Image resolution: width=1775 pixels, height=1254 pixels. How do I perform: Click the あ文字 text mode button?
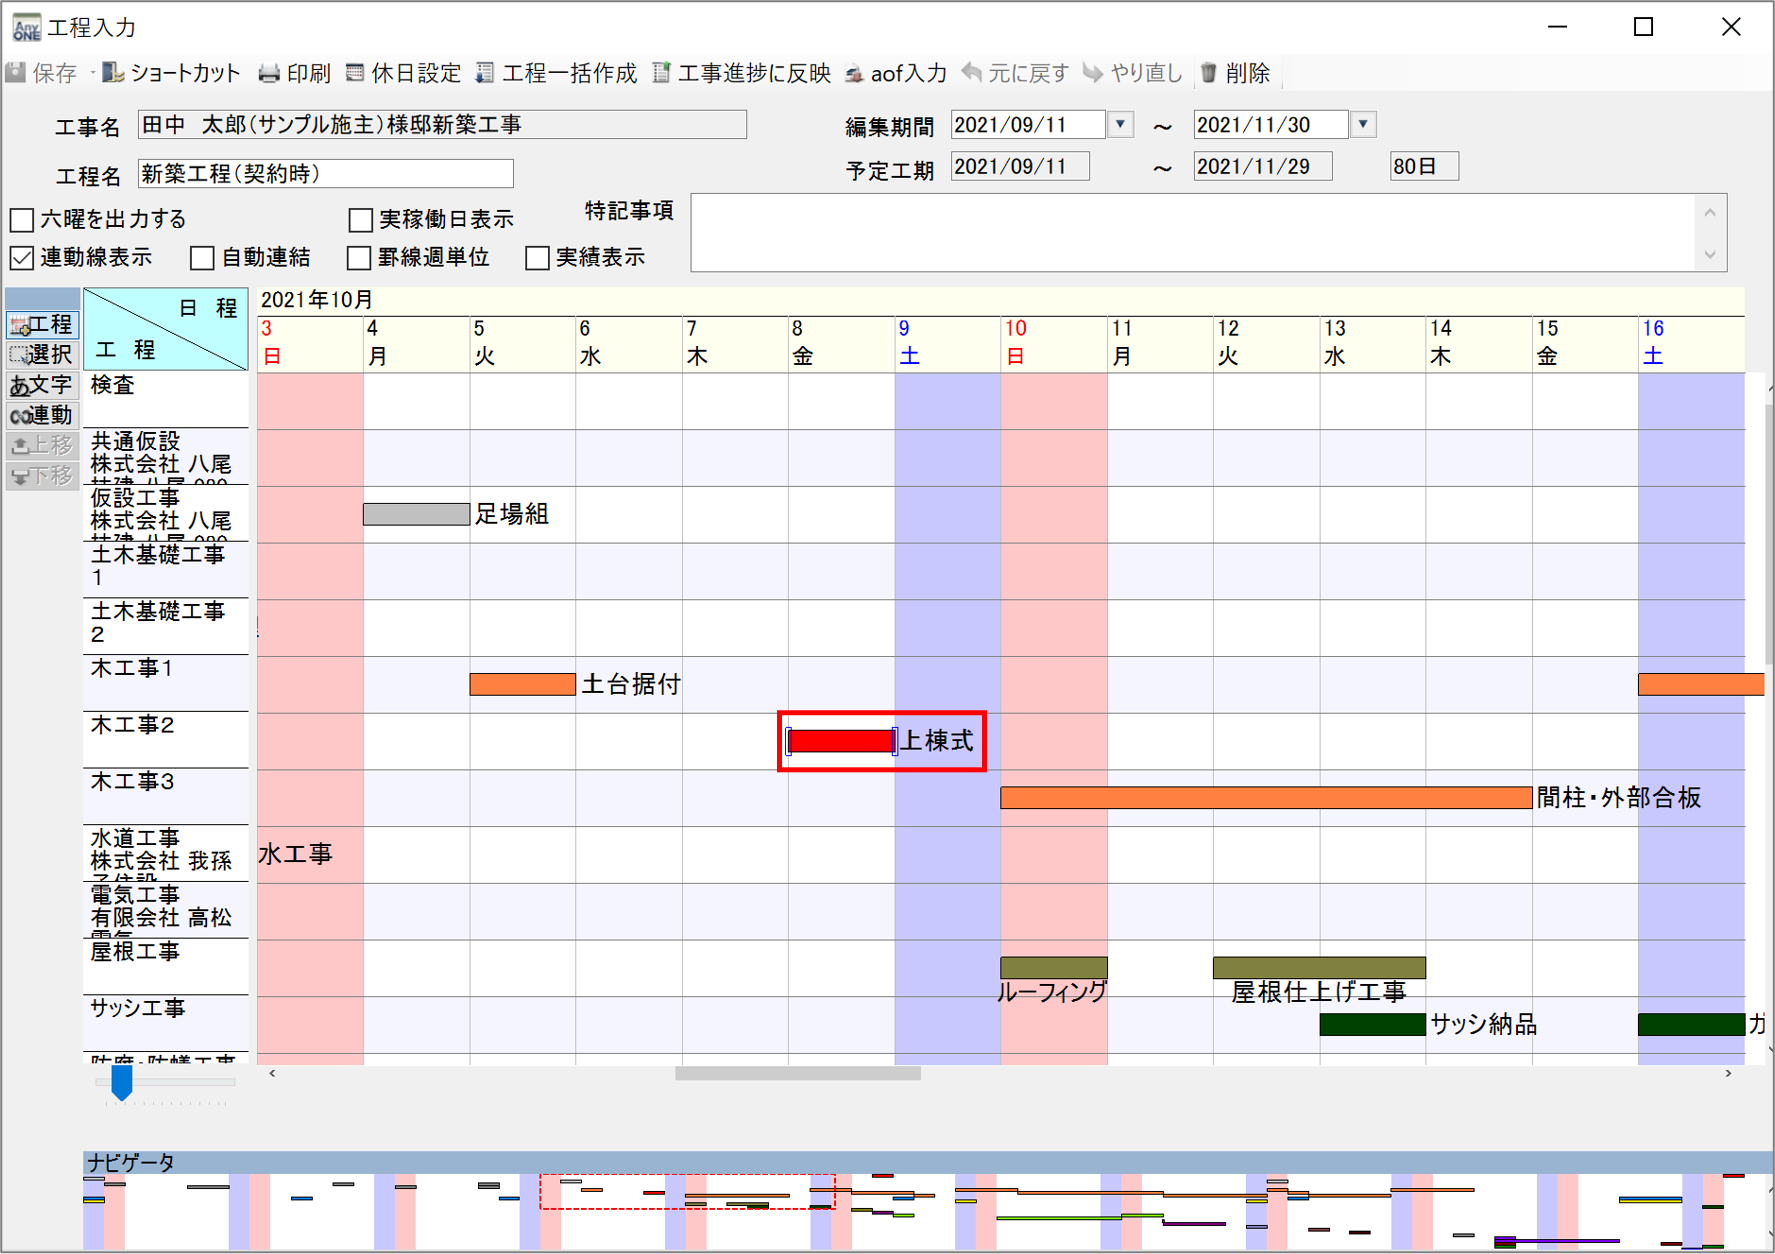[x=42, y=385]
